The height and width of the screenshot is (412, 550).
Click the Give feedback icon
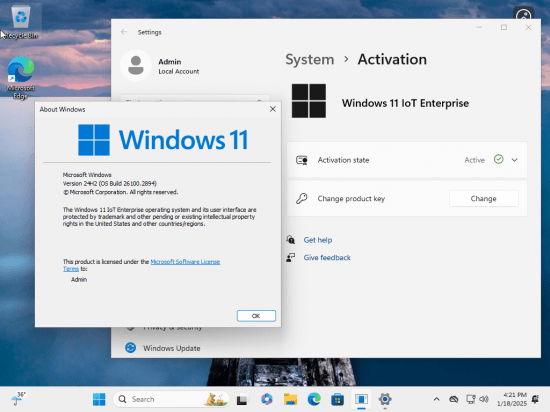click(x=290, y=257)
